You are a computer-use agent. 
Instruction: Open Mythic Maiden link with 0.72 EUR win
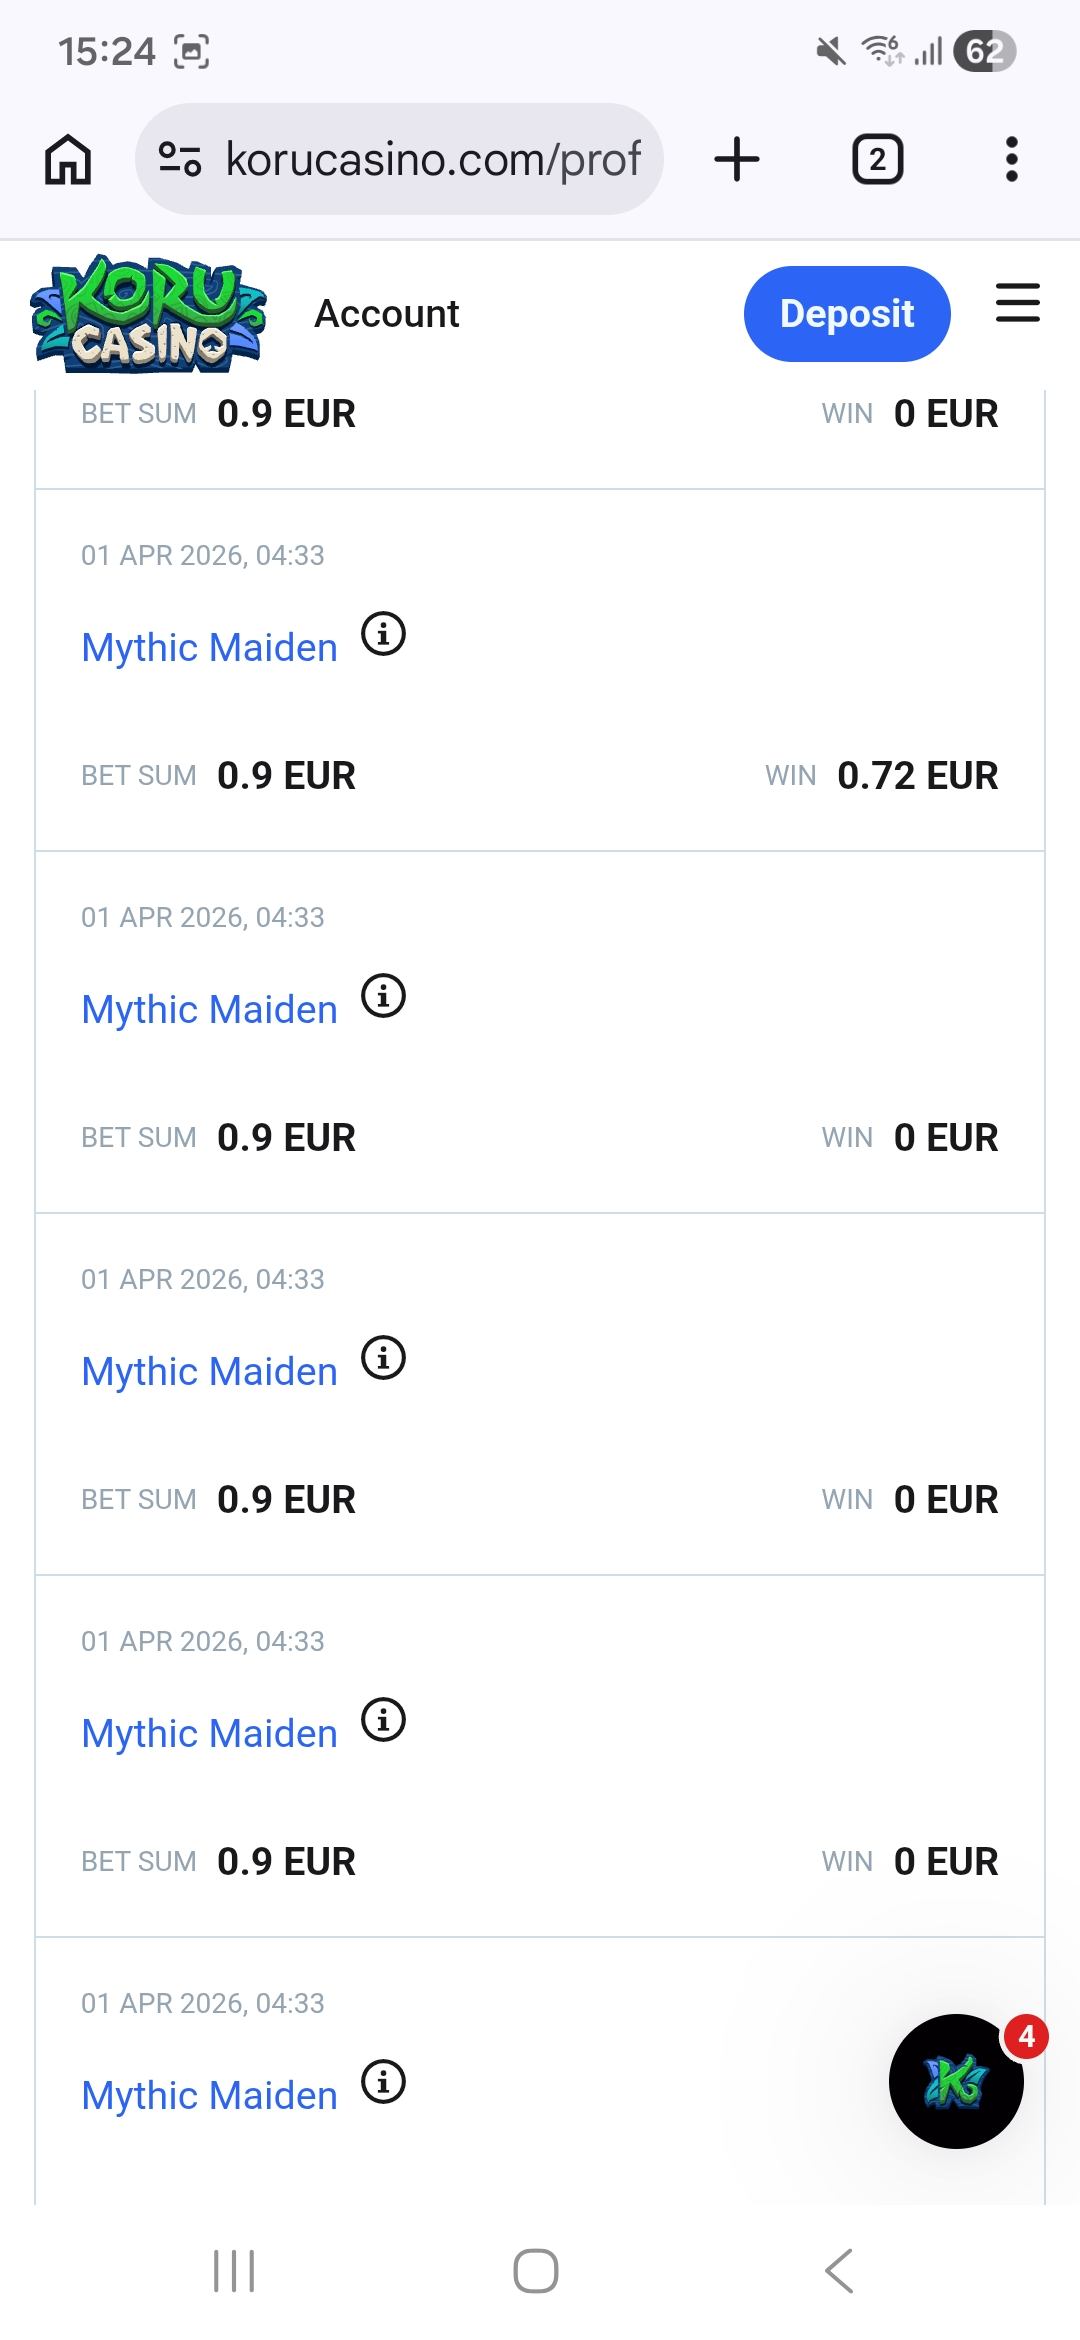[x=209, y=648]
